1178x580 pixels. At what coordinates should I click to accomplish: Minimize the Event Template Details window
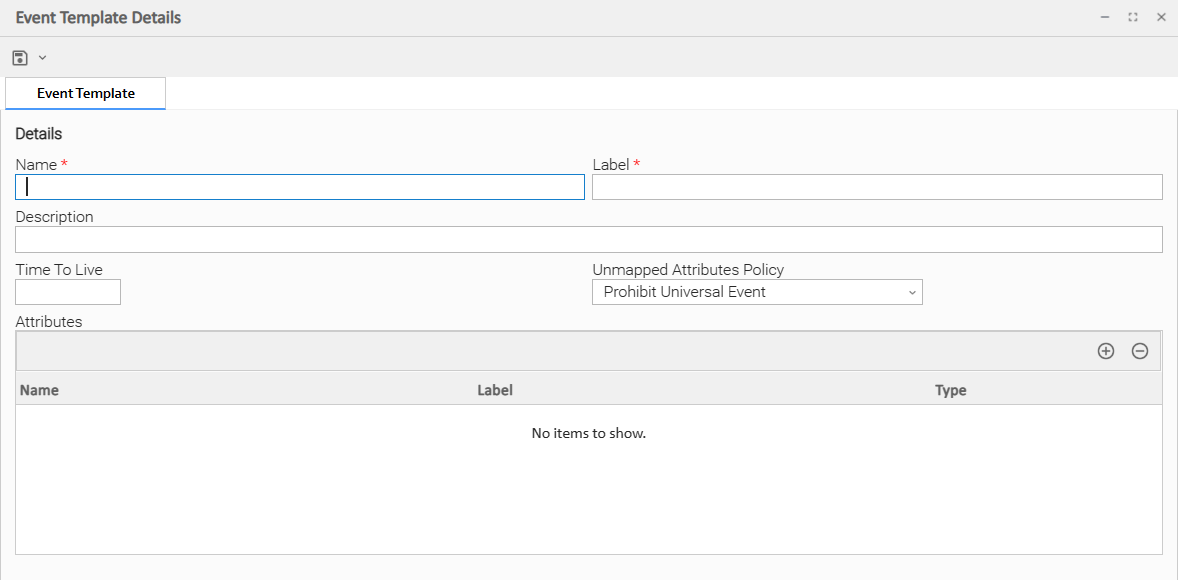1105,17
